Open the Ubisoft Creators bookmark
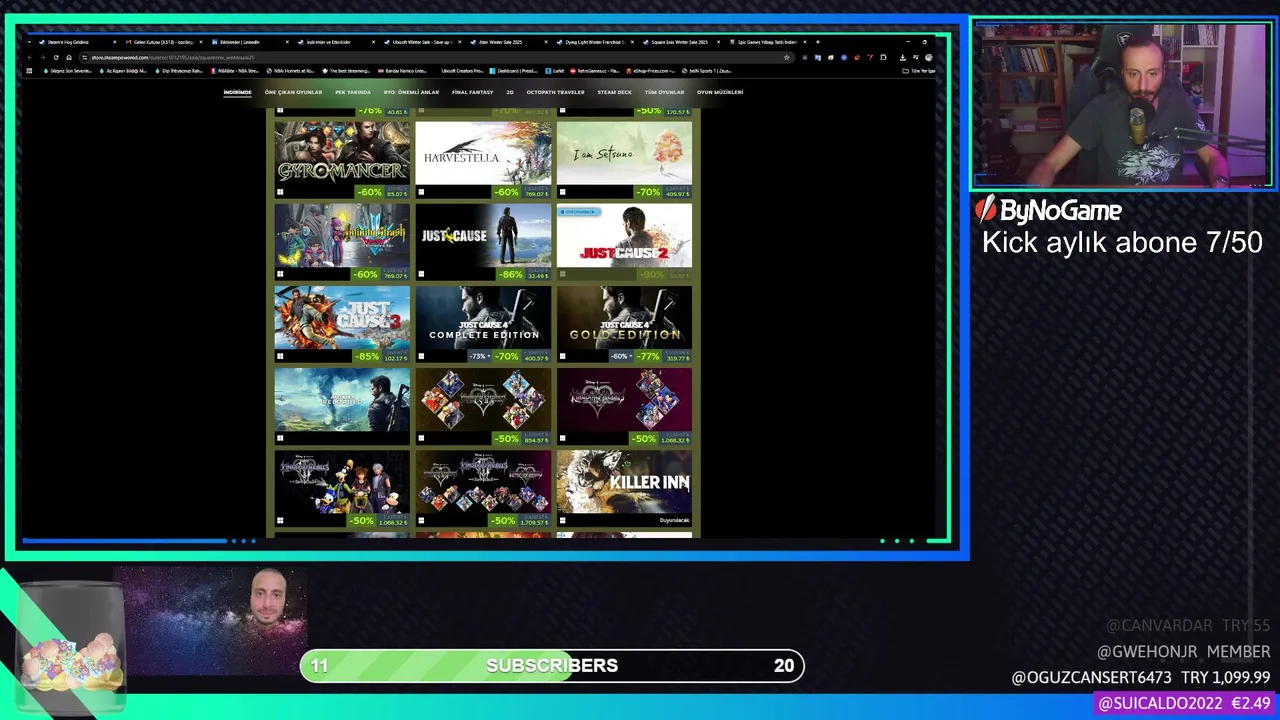Image resolution: width=1280 pixels, height=720 pixels. coord(463,71)
